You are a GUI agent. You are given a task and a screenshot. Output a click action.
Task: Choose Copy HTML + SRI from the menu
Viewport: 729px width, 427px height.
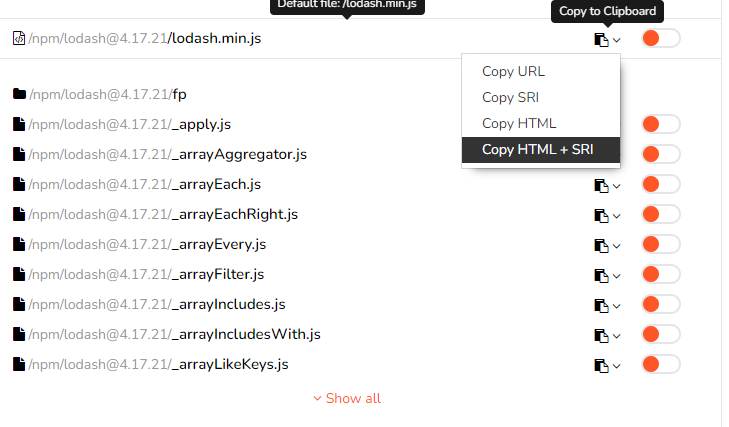(541, 149)
